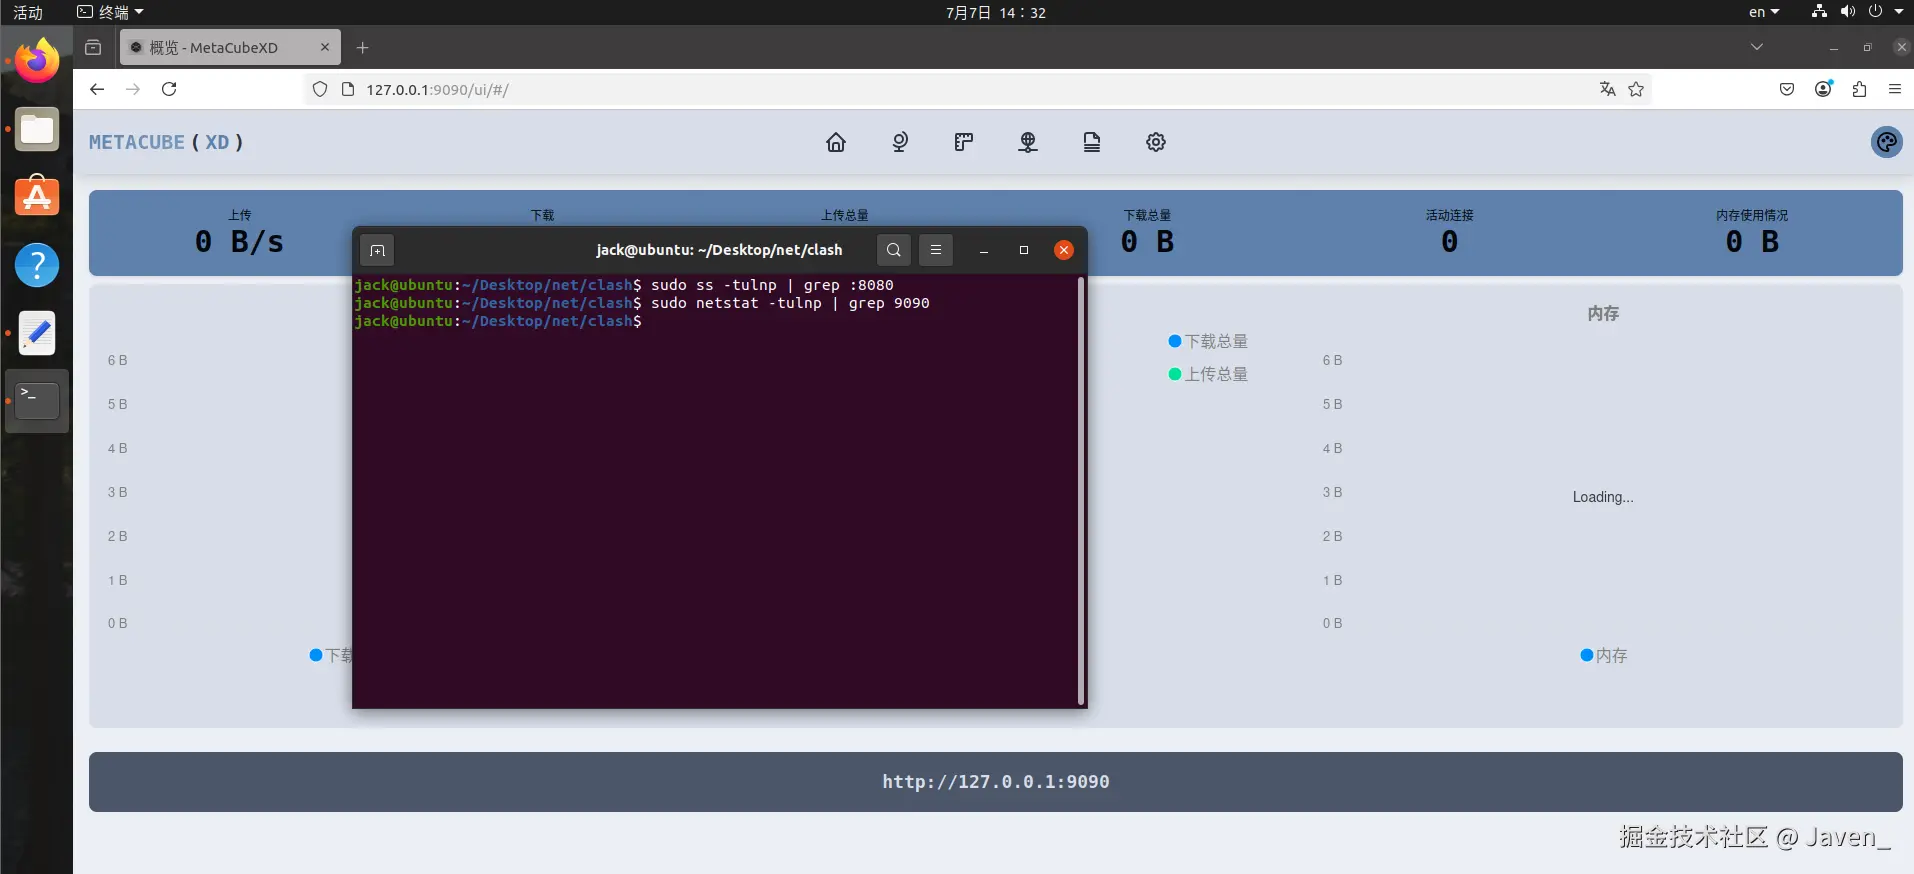Viewport: 1914px width, 874px height.
Task: Click the http://127.0.0.1:9090 backend address bar
Action: tap(995, 782)
